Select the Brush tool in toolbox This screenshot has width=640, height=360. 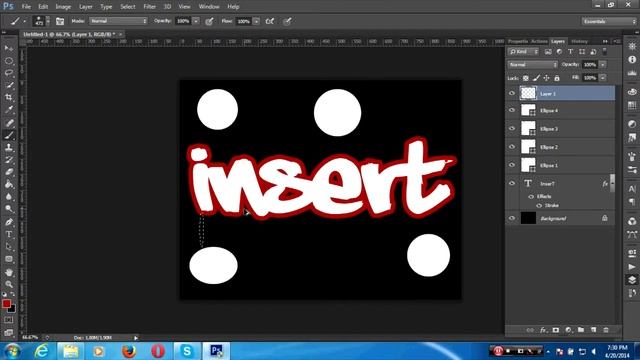pyautogui.click(x=9, y=135)
